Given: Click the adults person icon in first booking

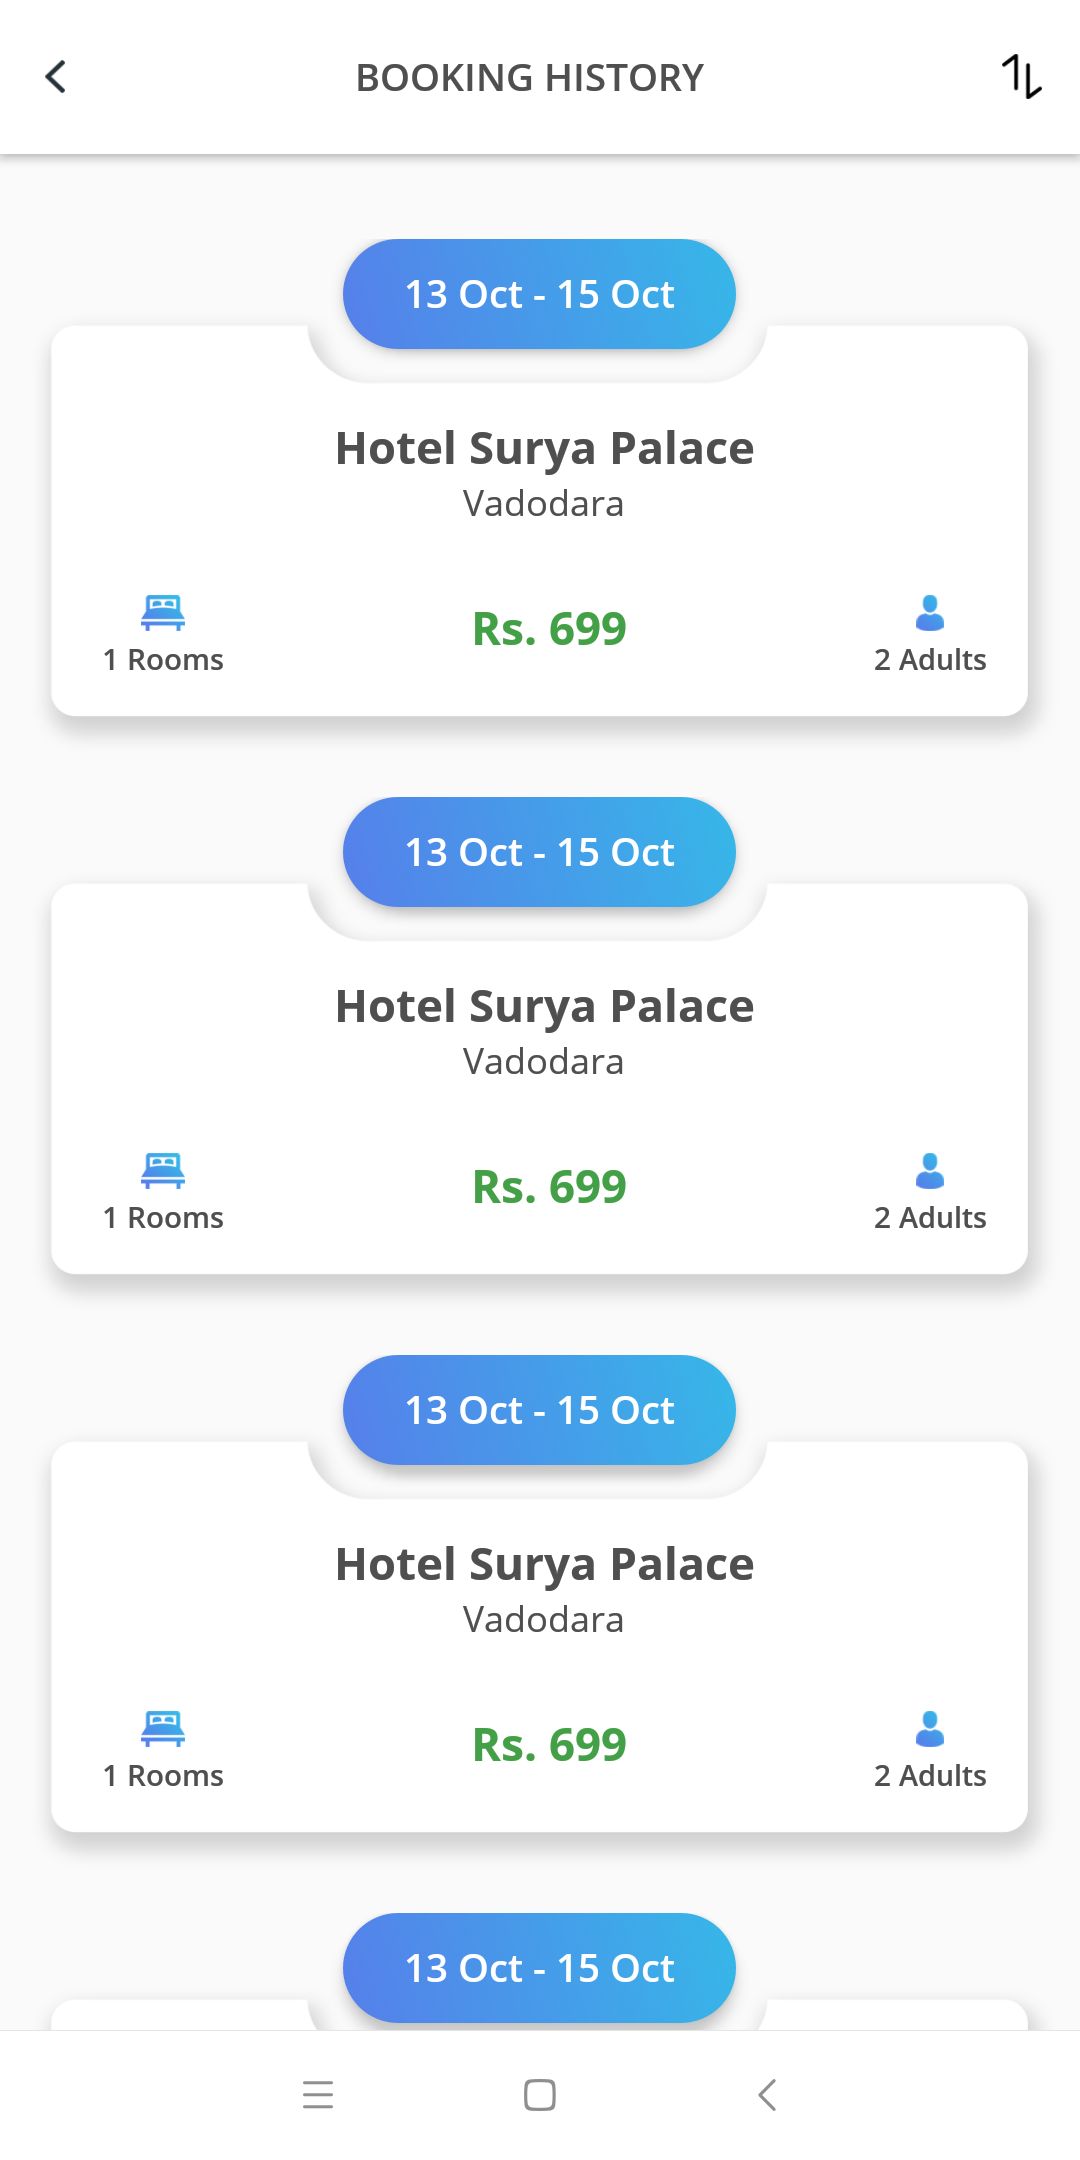Looking at the screenshot, I should tap(930, 612).
